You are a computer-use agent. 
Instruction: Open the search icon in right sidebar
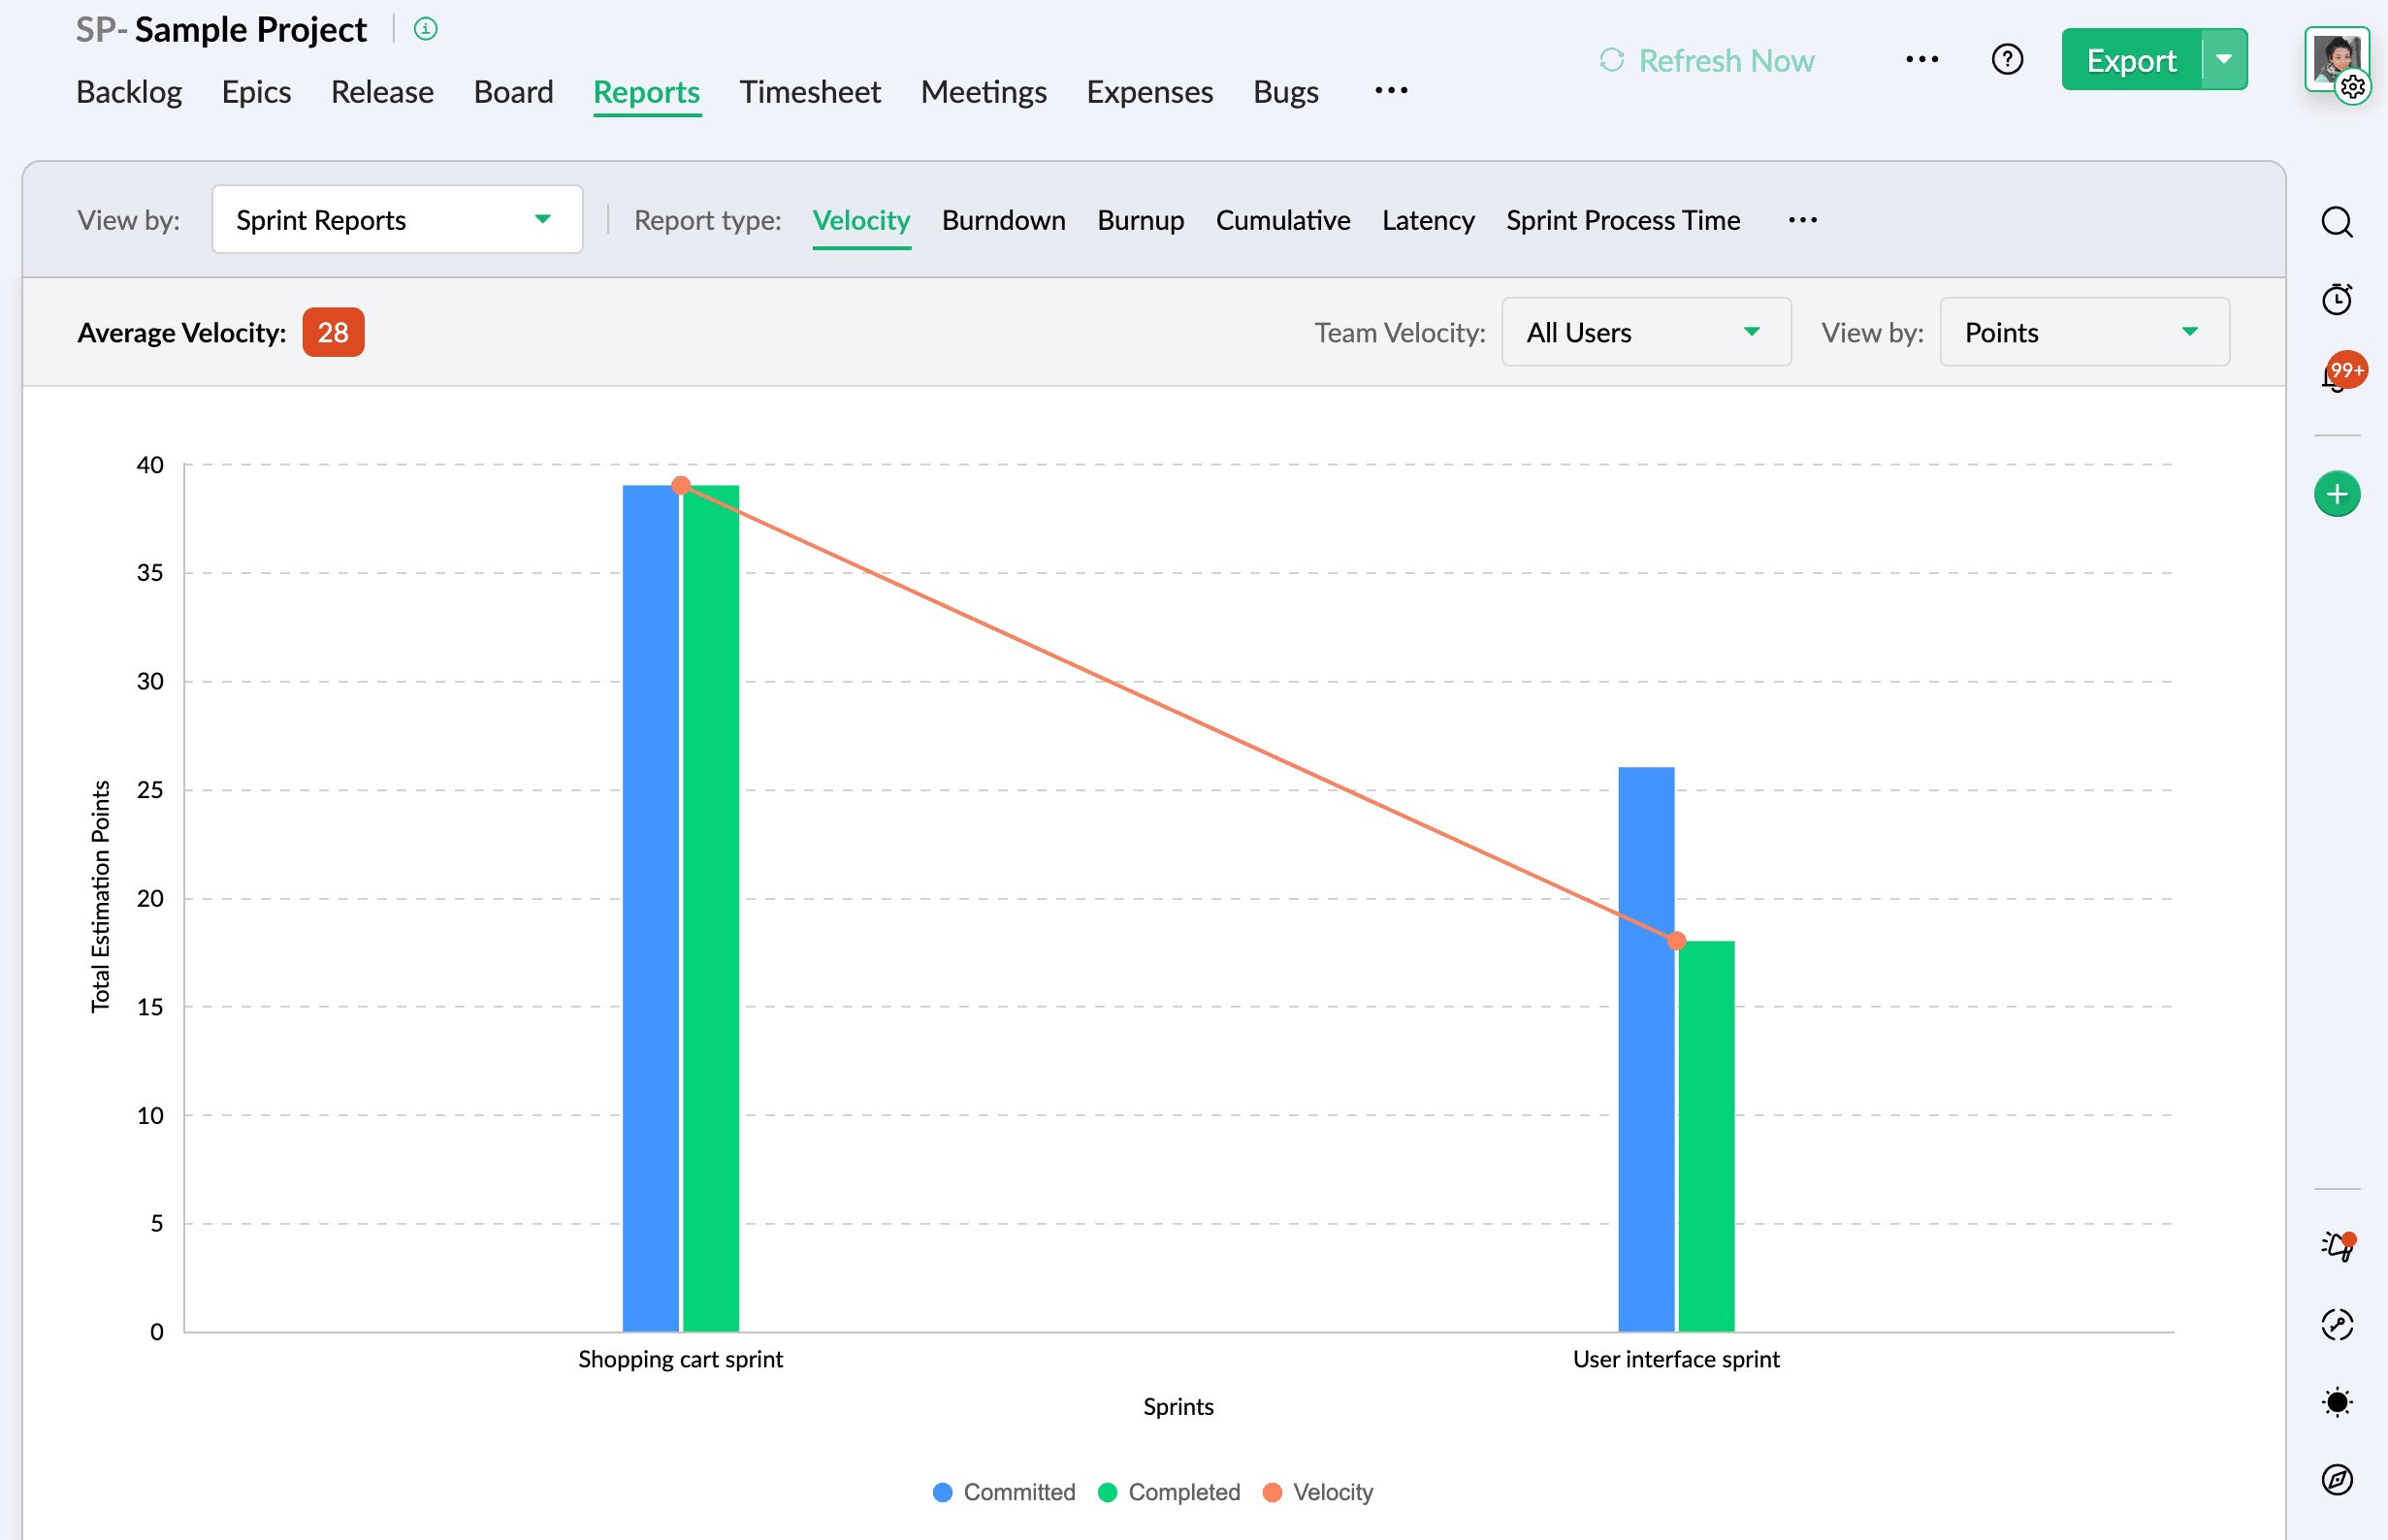(x=2336, y=222)
